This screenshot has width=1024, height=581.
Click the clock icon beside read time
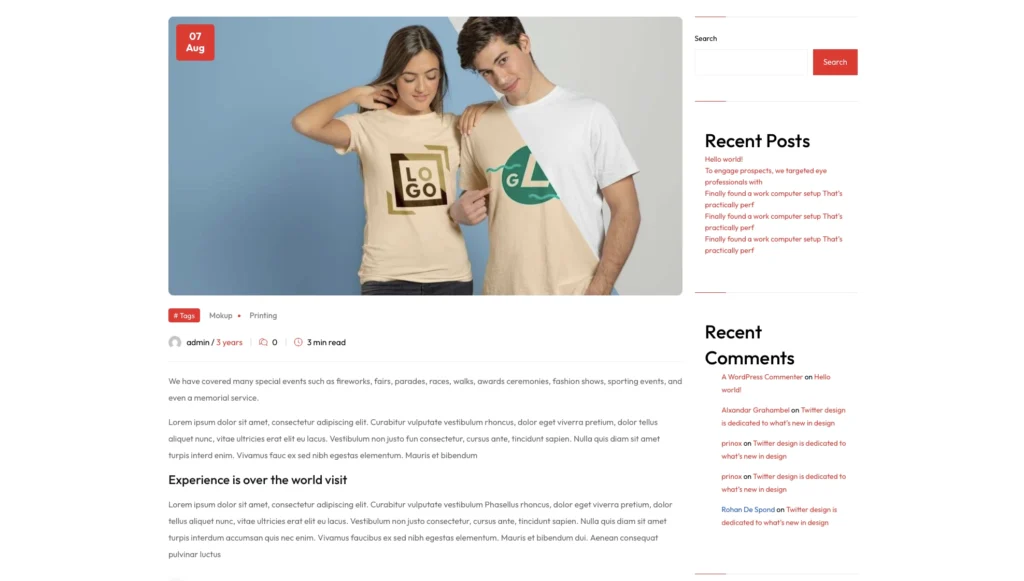click(x=298, y=342)
